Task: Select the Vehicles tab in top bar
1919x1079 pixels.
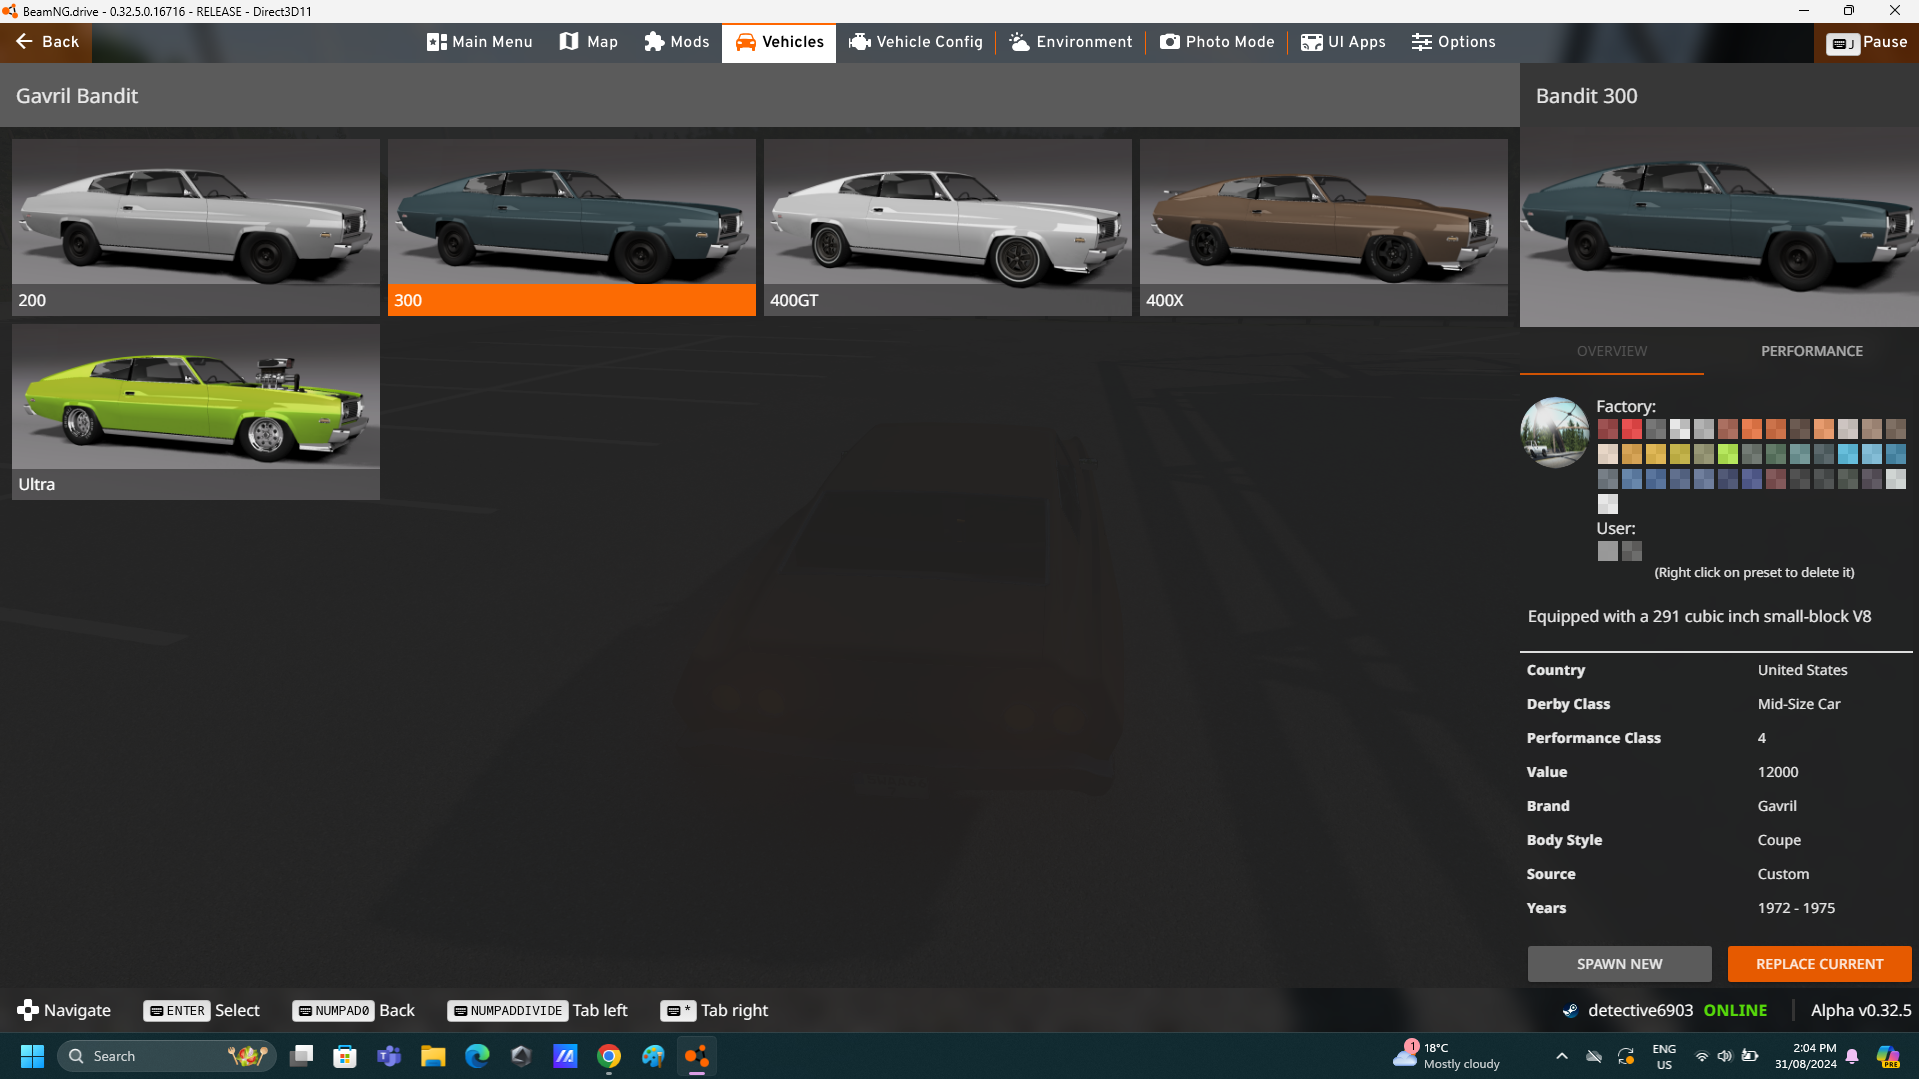Action: [x=779, y=42]
